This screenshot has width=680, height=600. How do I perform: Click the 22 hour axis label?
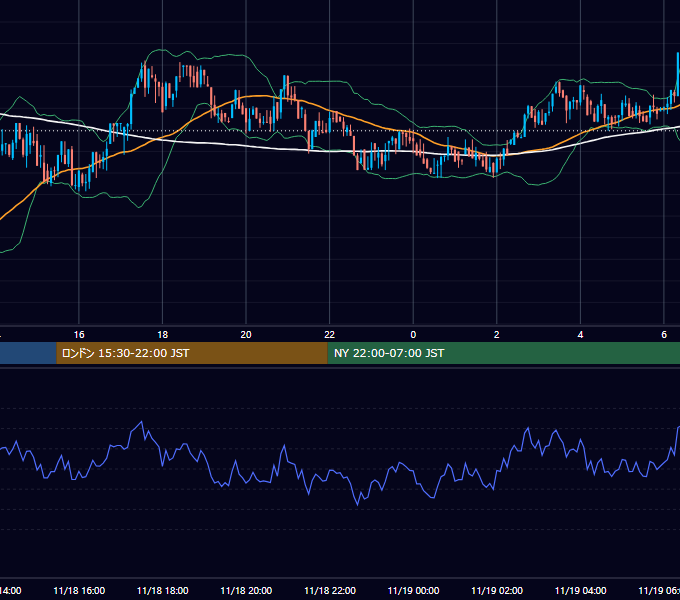point(330,335)
